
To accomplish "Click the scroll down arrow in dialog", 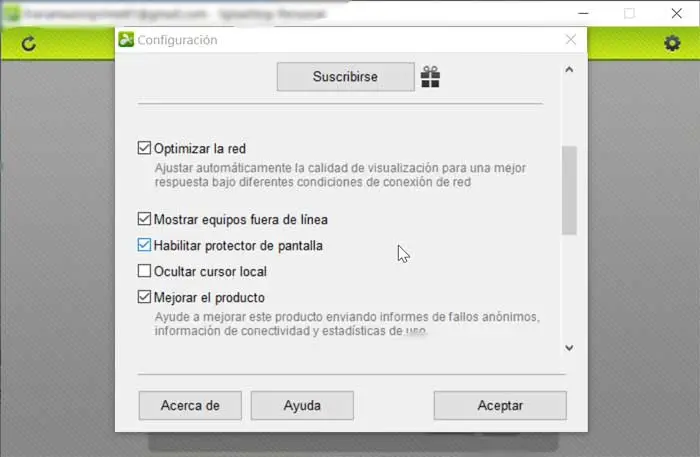I will [569, 348].
